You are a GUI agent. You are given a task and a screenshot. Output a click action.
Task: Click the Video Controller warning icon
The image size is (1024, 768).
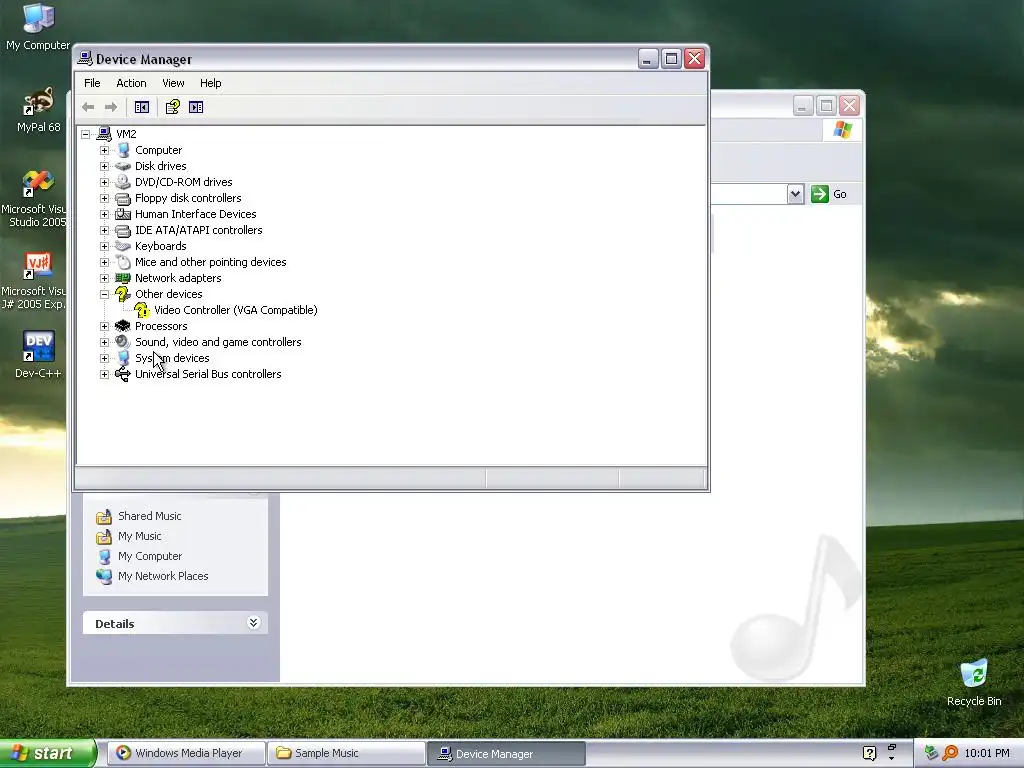click(x=142, y=310)
